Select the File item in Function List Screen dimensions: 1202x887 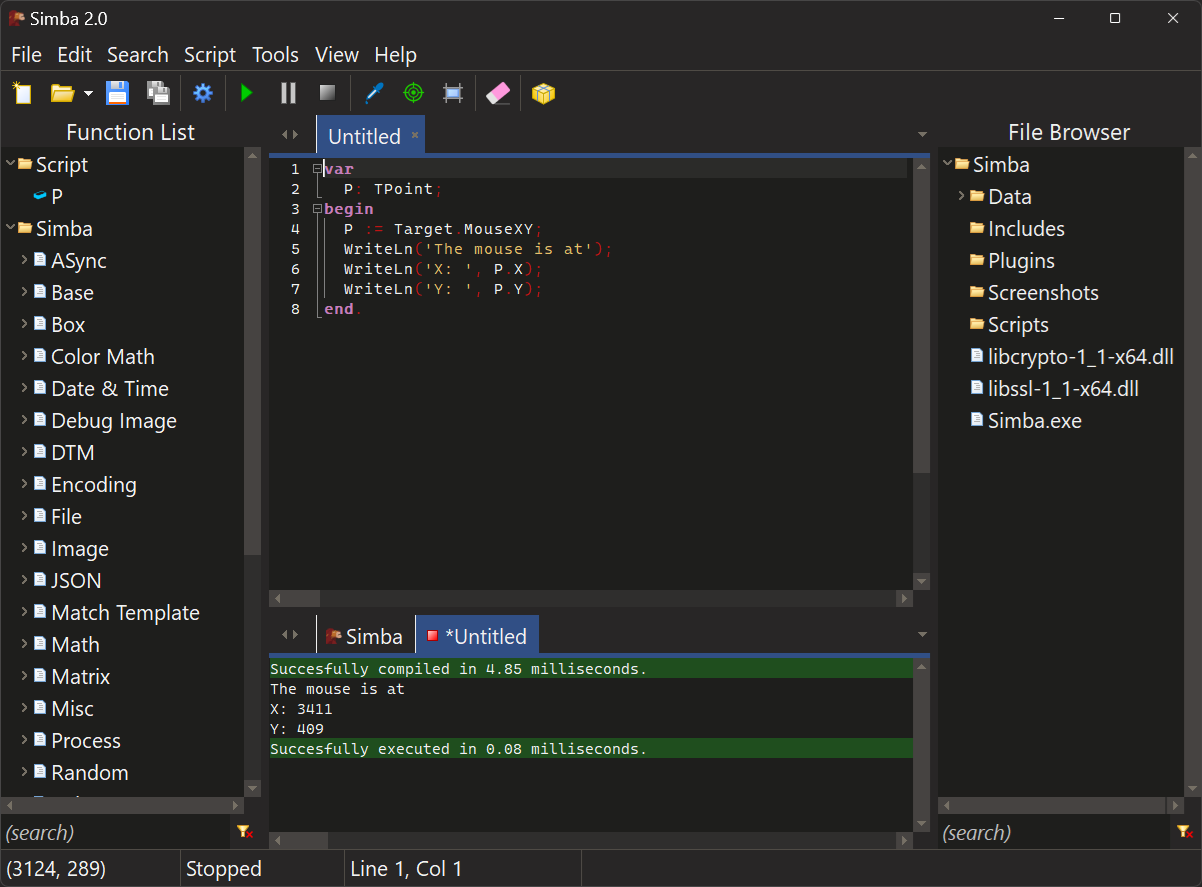66,516
